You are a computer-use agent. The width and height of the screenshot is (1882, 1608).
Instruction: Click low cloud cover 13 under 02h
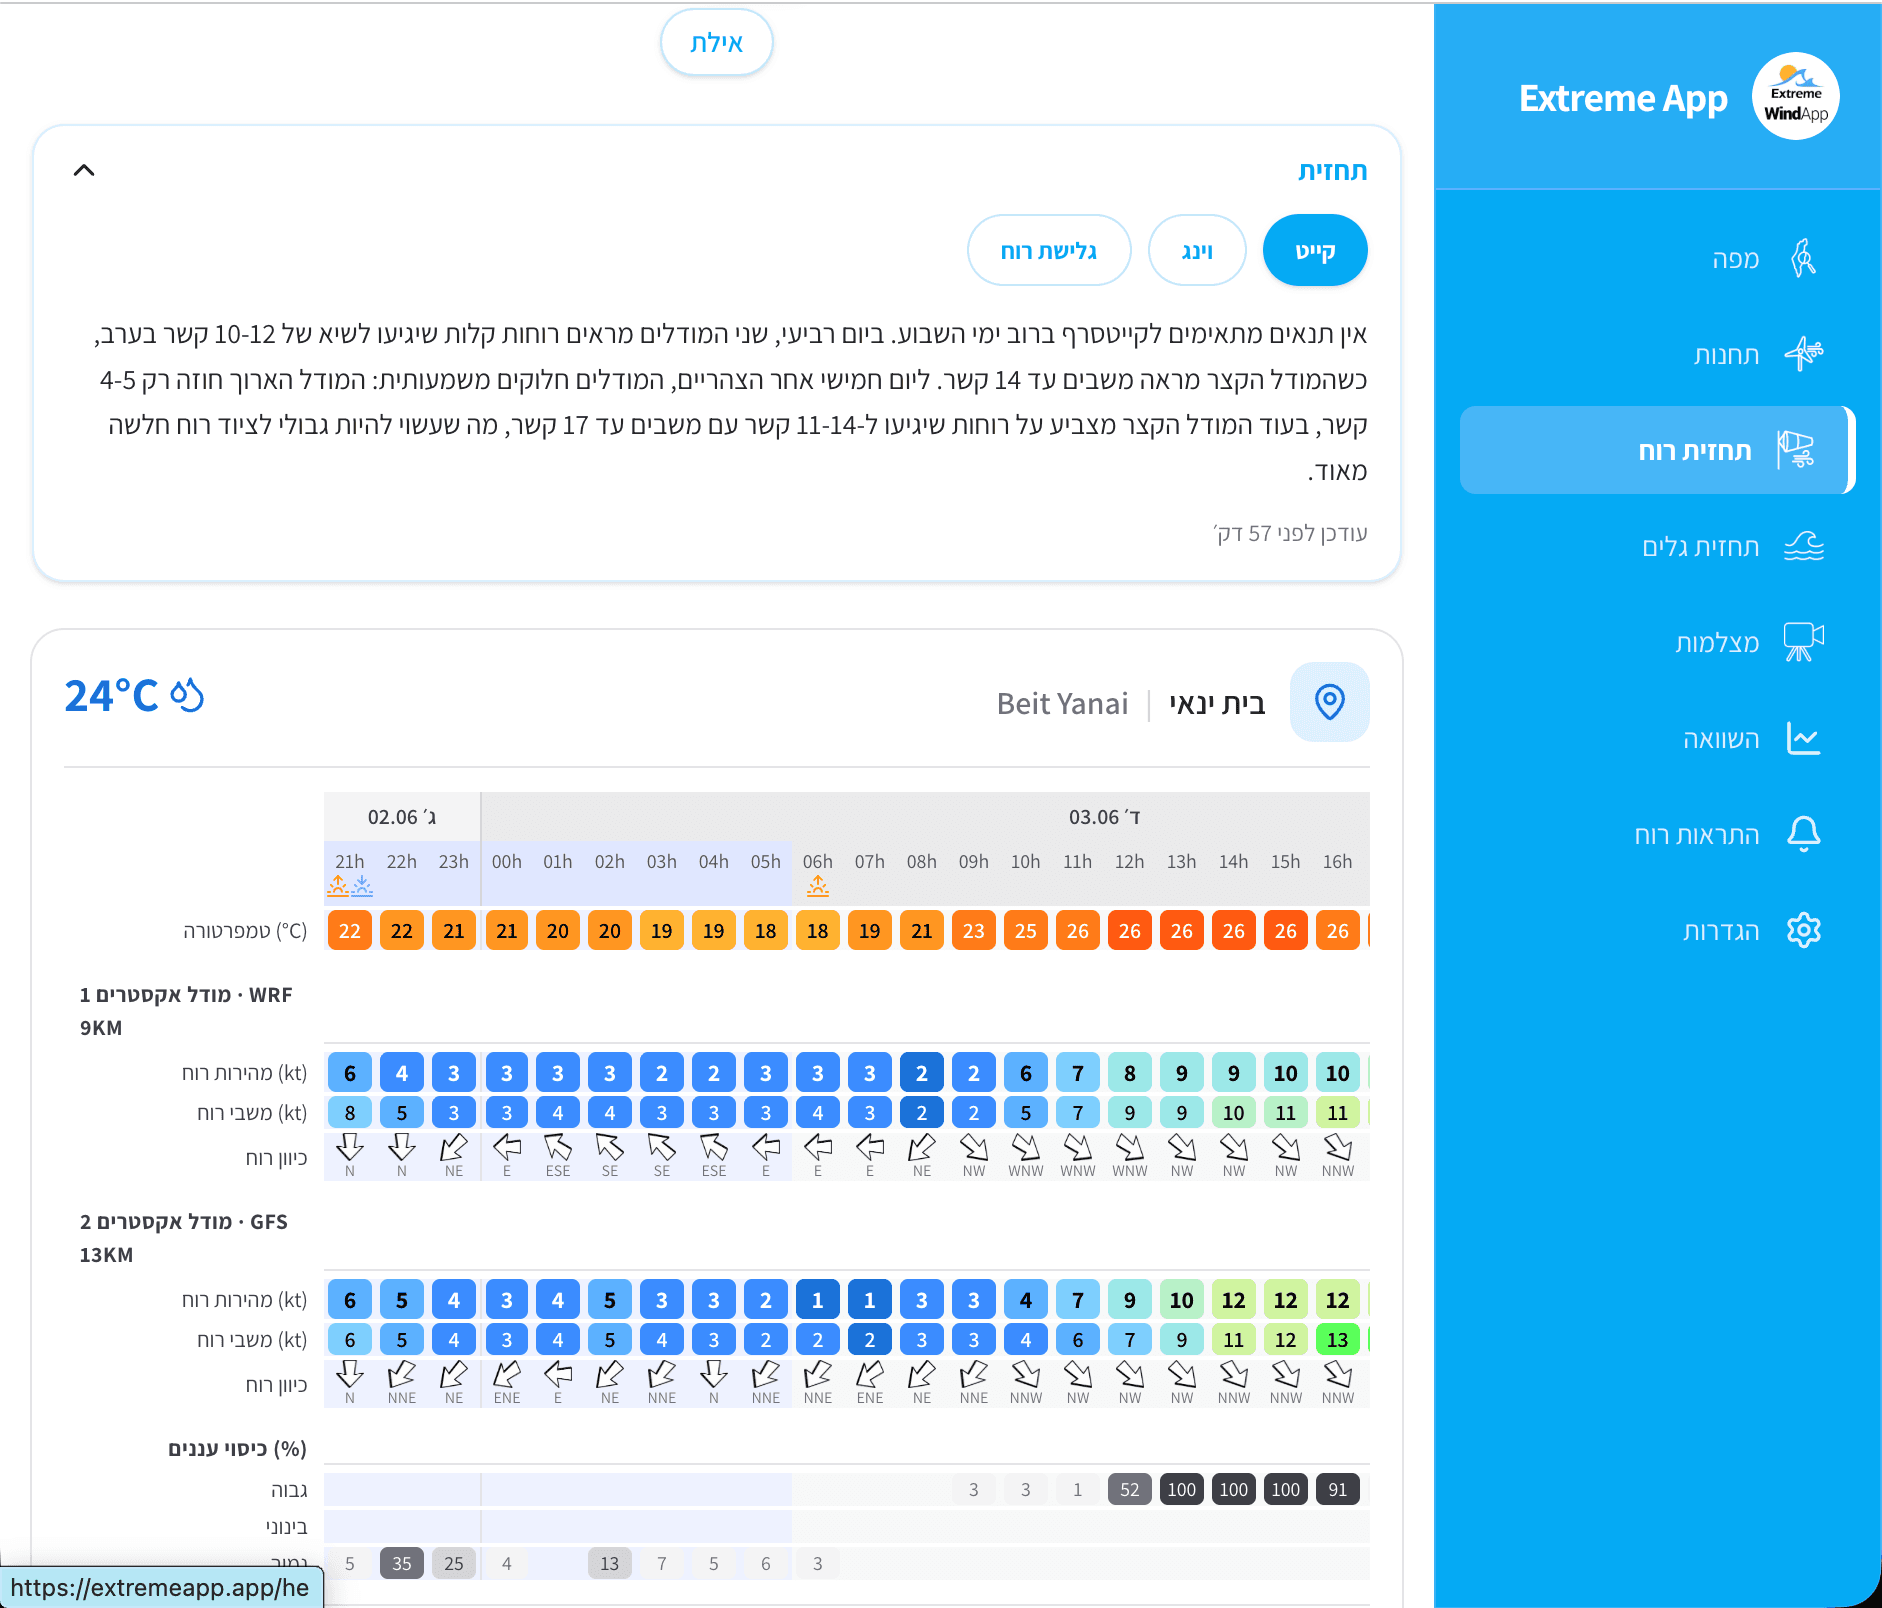[x=610, y=1563]
